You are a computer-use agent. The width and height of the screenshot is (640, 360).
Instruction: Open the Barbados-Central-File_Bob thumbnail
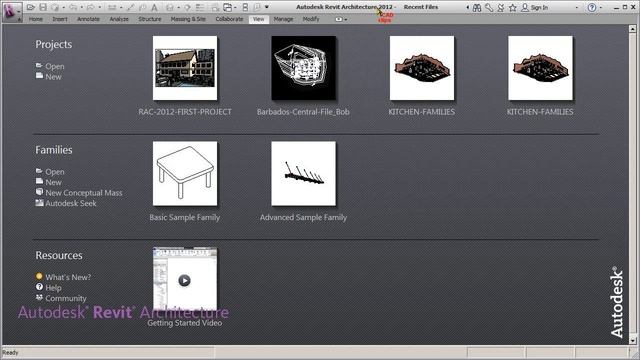[x=304, y=68]
